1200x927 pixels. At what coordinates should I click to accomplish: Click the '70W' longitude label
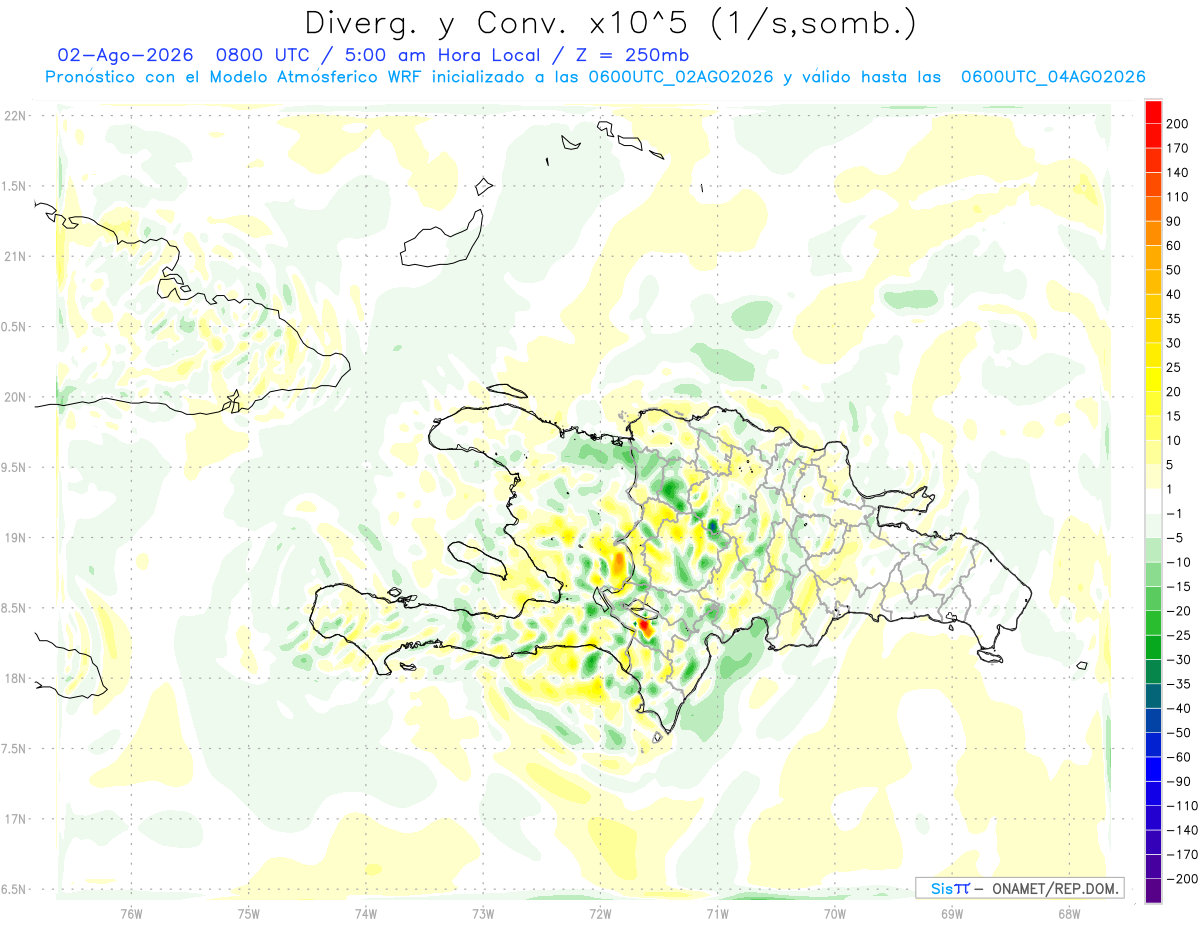(835, 912)
